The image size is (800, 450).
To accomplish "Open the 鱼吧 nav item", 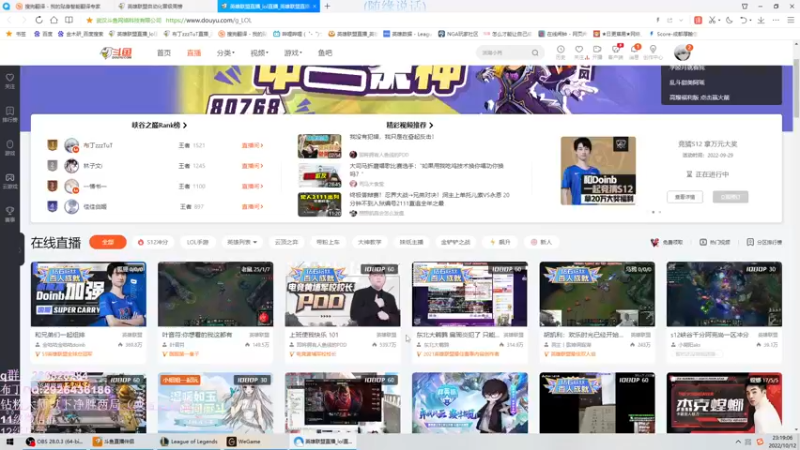I will point(325,53).
